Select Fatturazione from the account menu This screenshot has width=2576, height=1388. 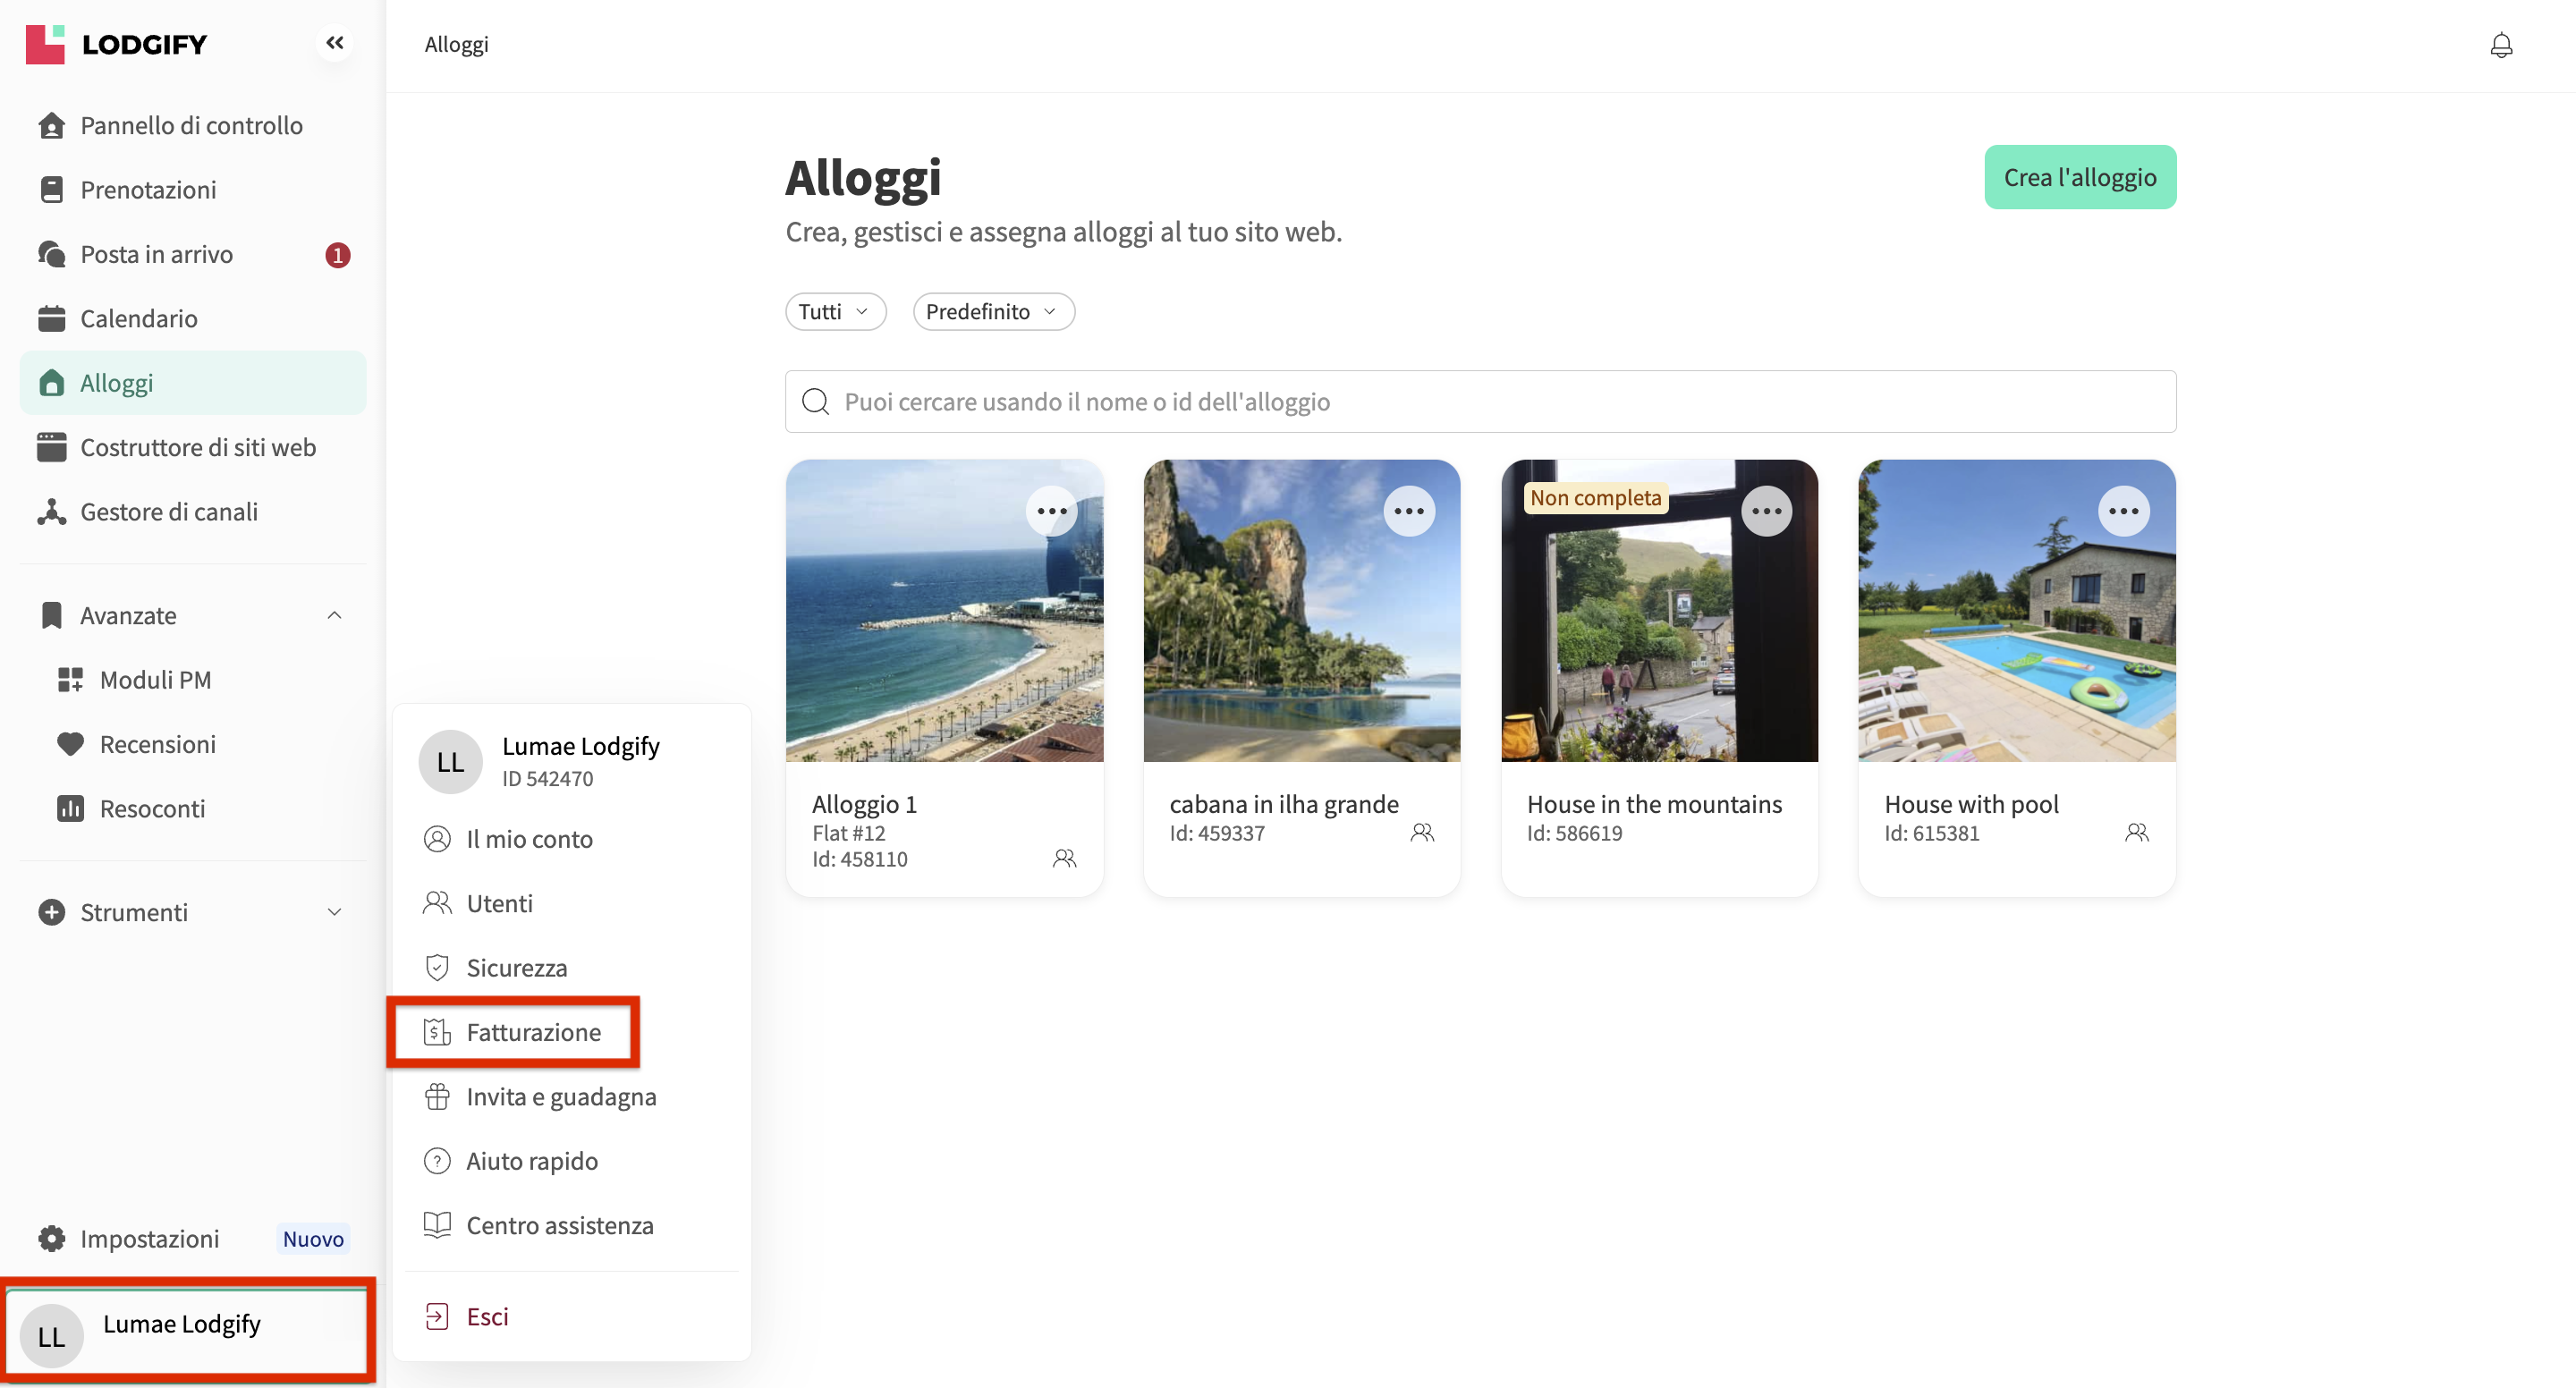point(533,1032)
